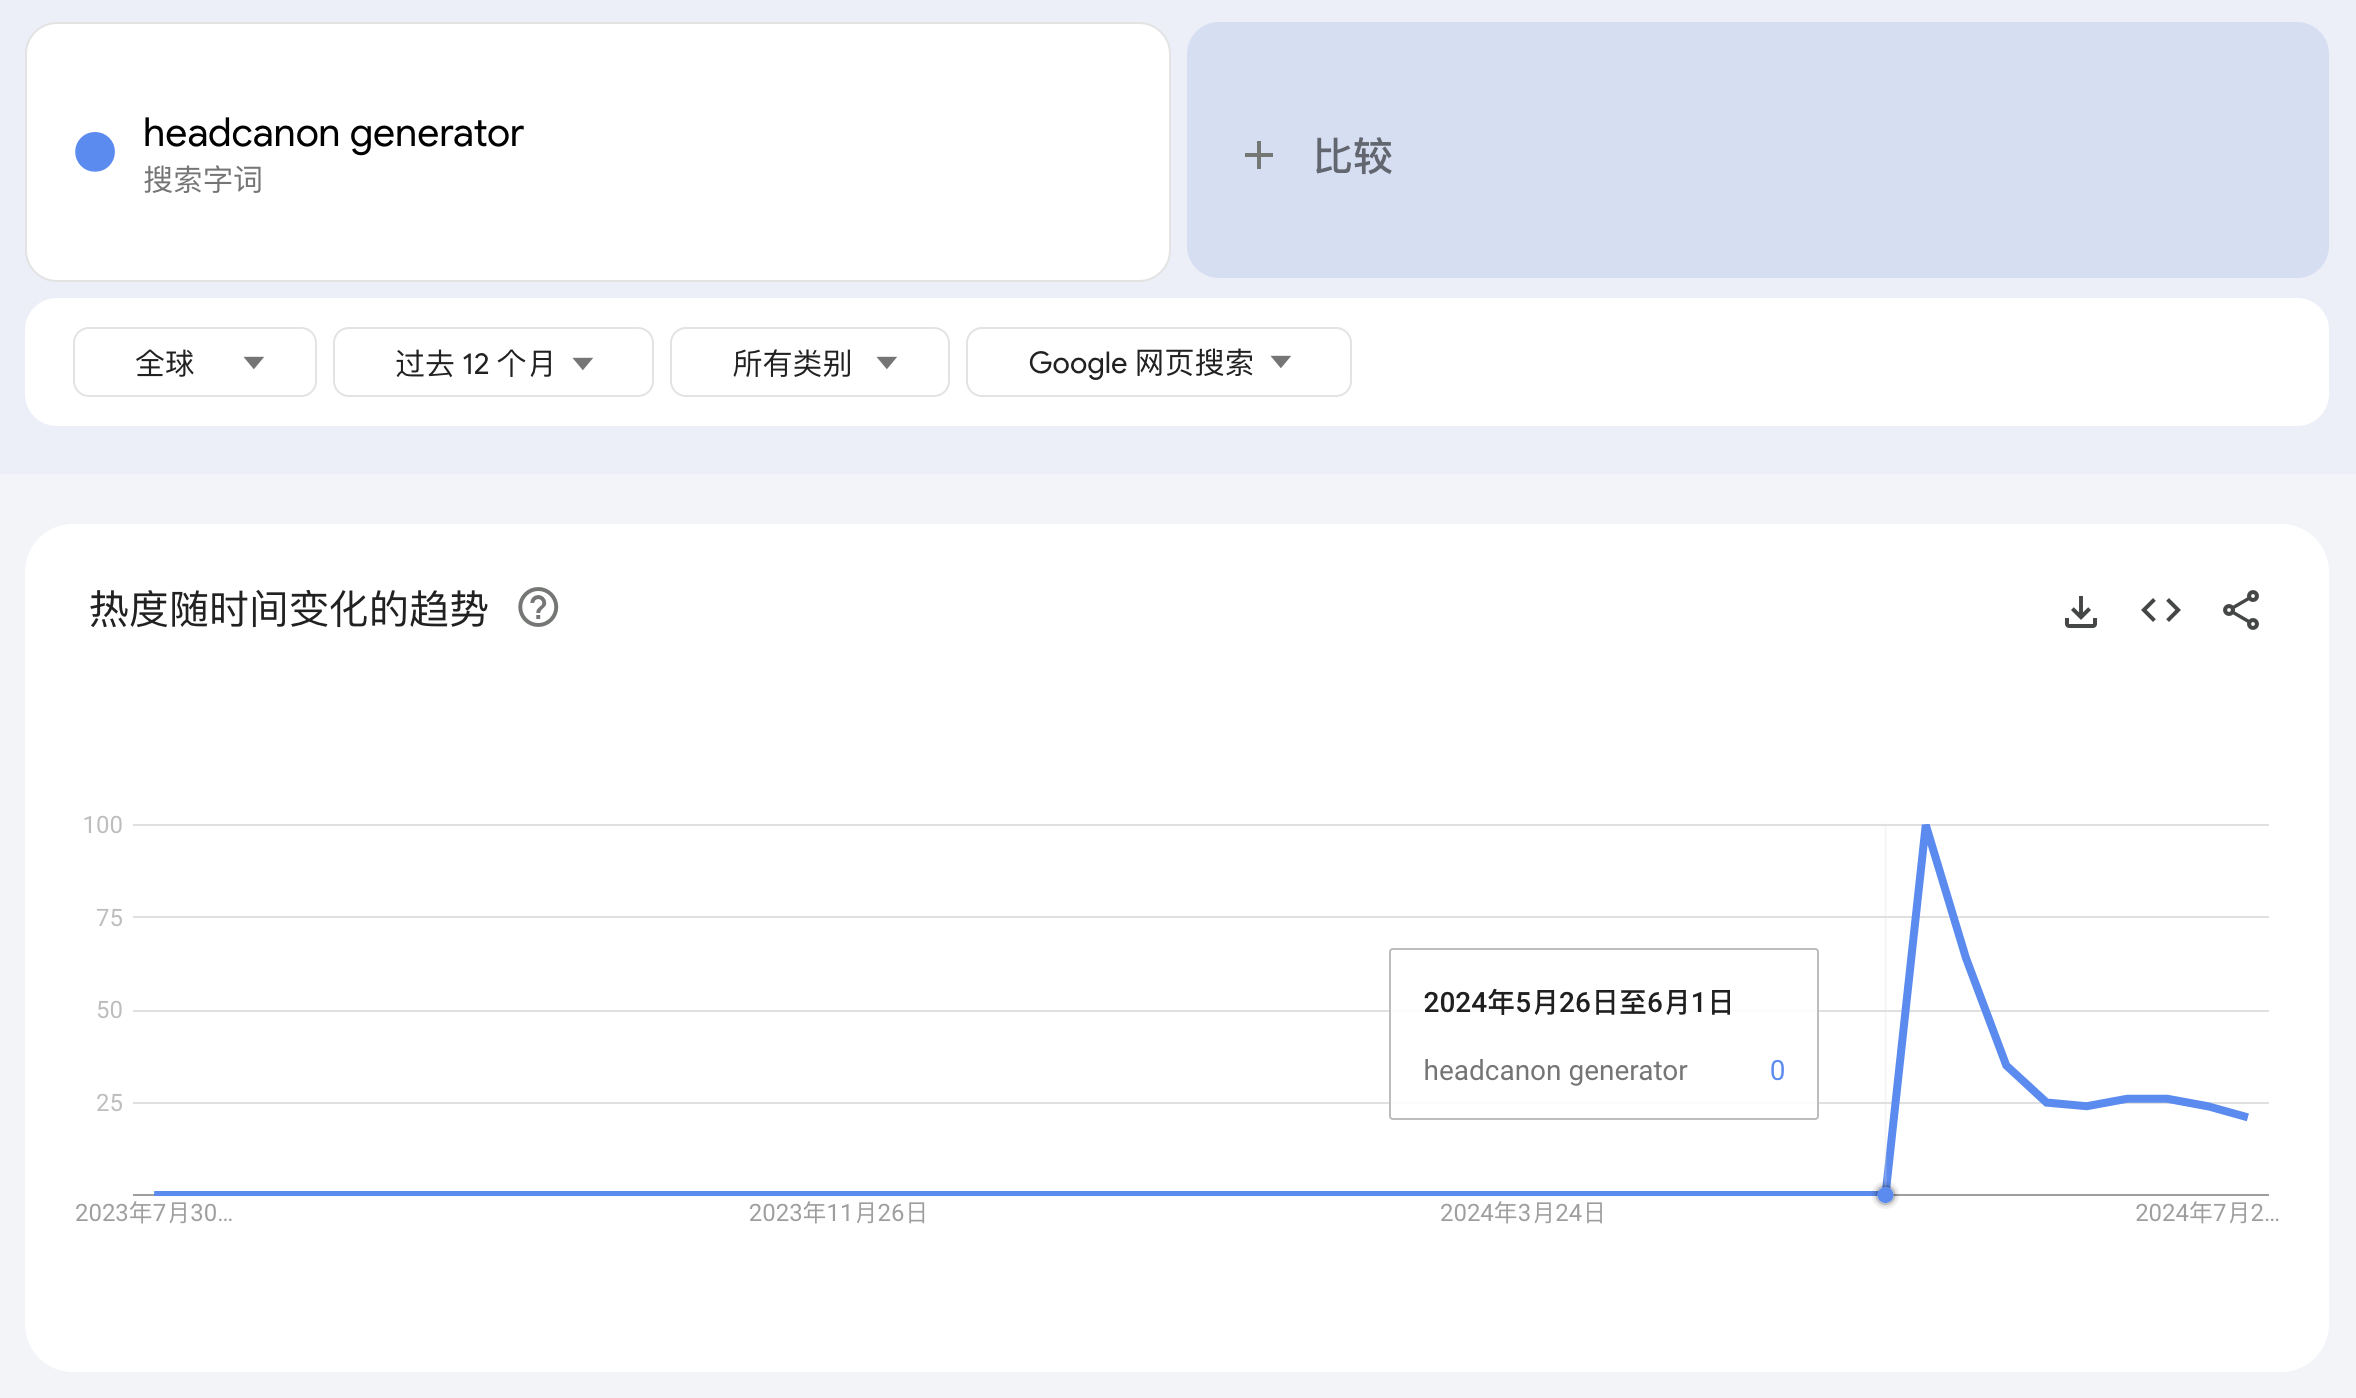Click the tooltip value 0
This screenshot has height=1398, width=2356.
[x=1777, y=1071]
